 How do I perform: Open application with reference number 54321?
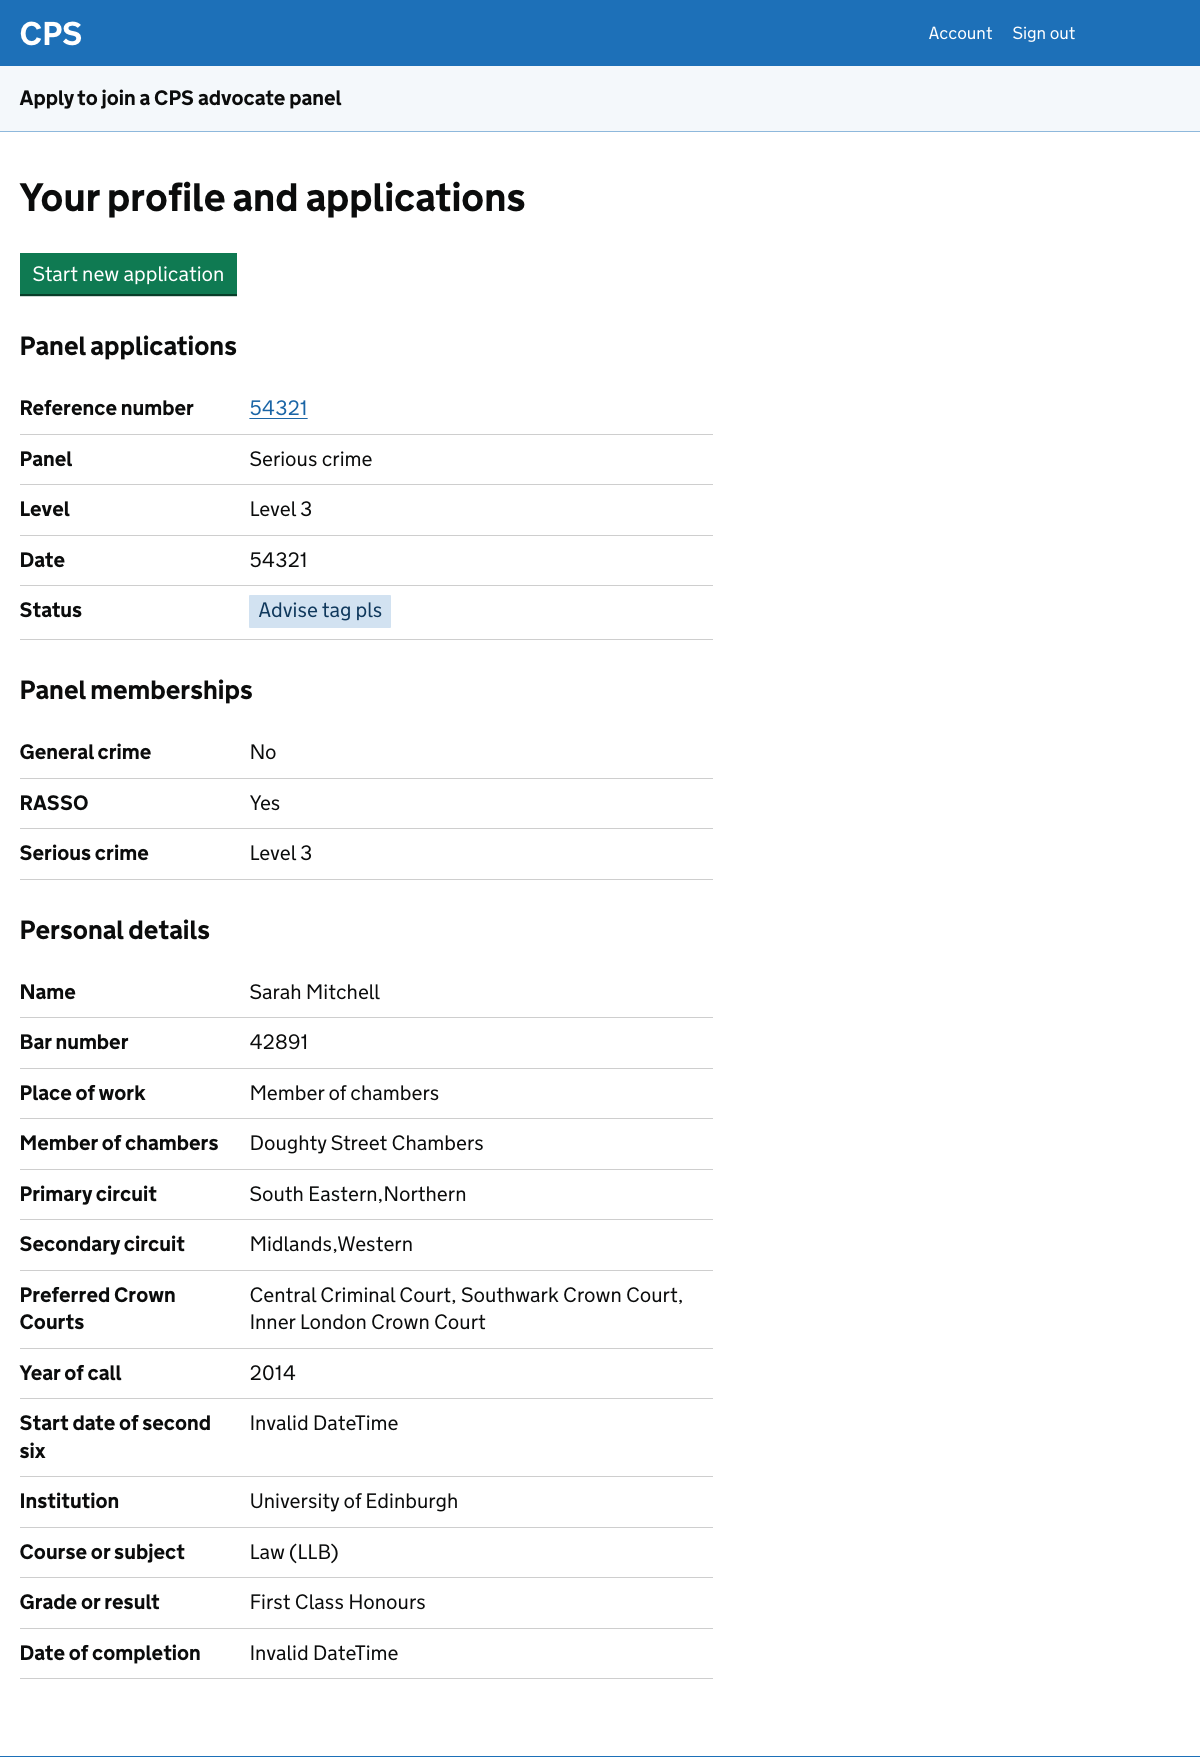coord(278,408)
